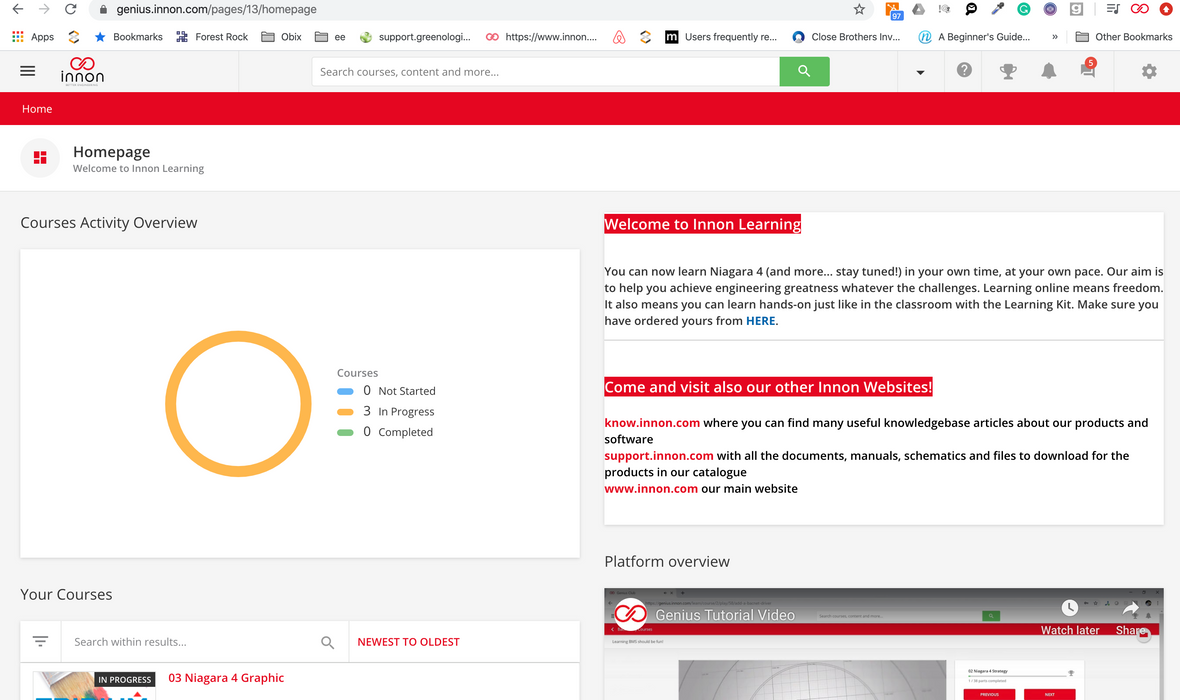Screen dimensions: 1180x700
Task: Open Close Brothers Inv... bookmark
Action: pos(846,36)
